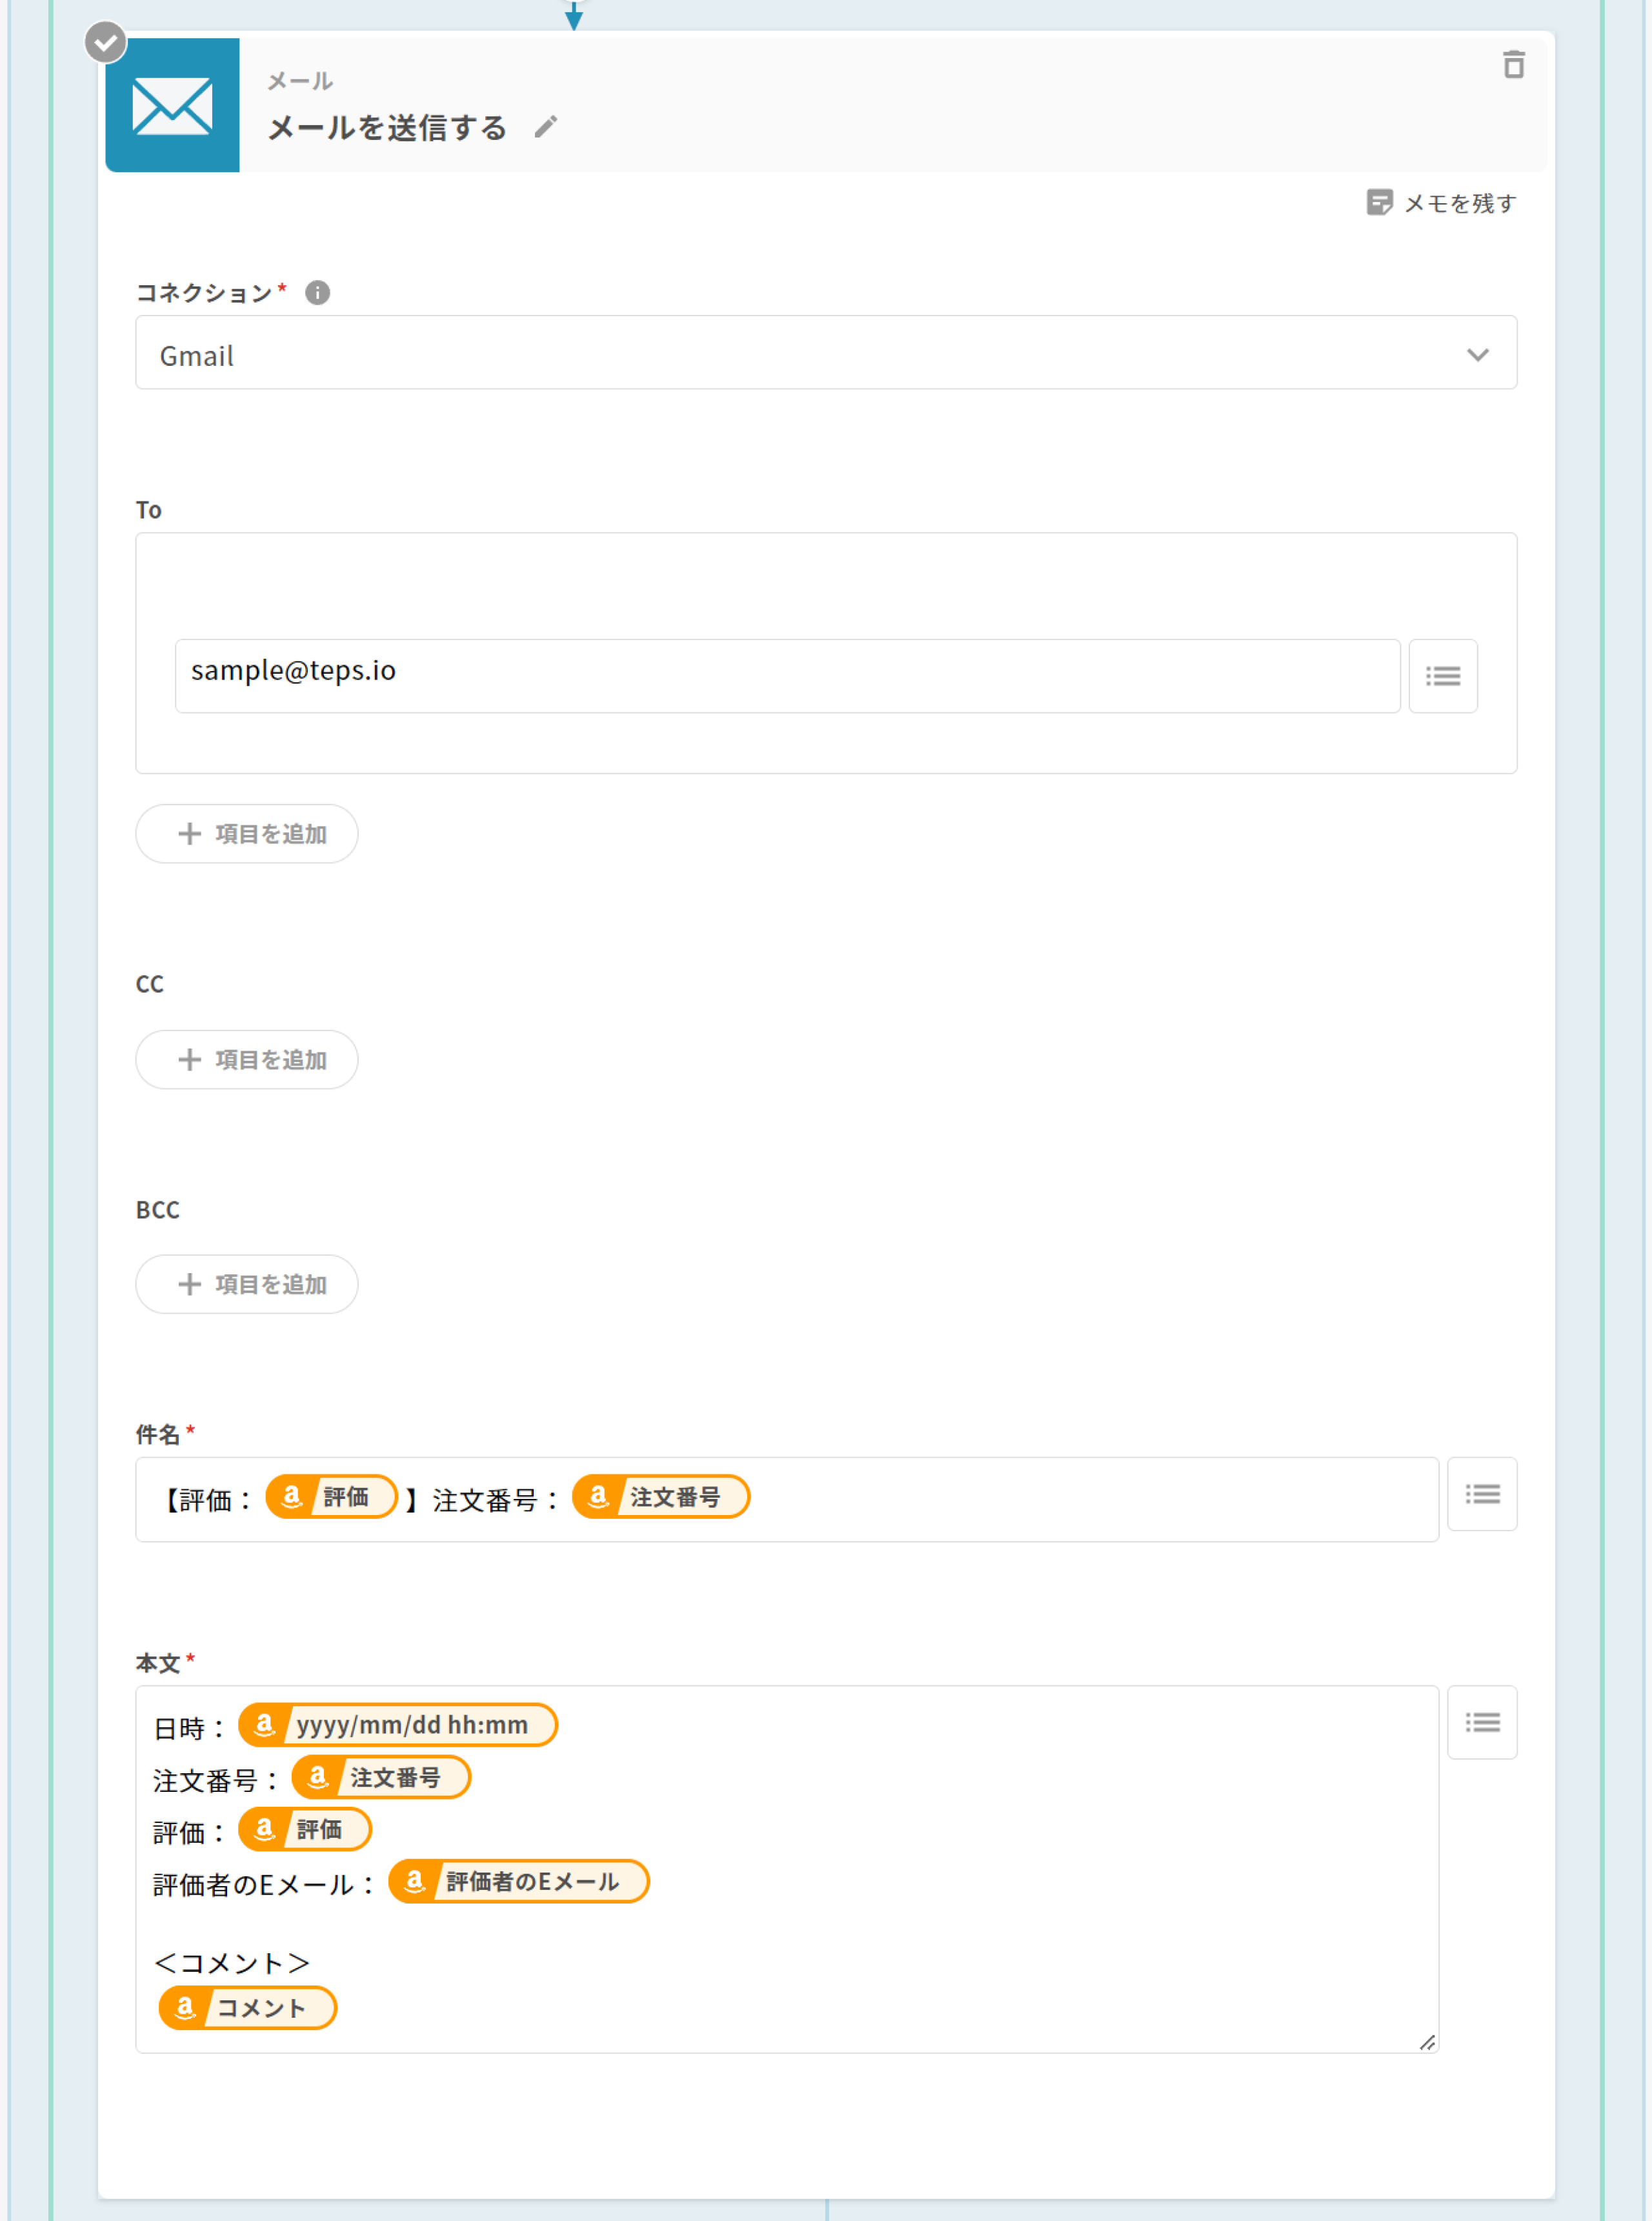
Task: Click the pencil edit icon beside step title
Action: (545, 127)
